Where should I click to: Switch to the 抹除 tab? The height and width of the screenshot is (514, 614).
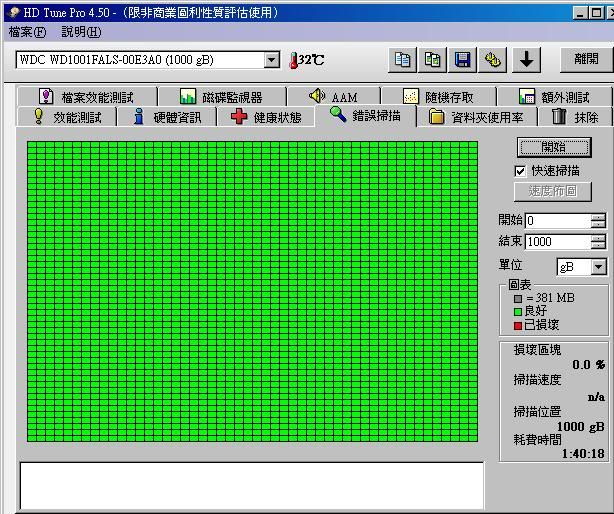pyautogui.click(x=575, y=117)
